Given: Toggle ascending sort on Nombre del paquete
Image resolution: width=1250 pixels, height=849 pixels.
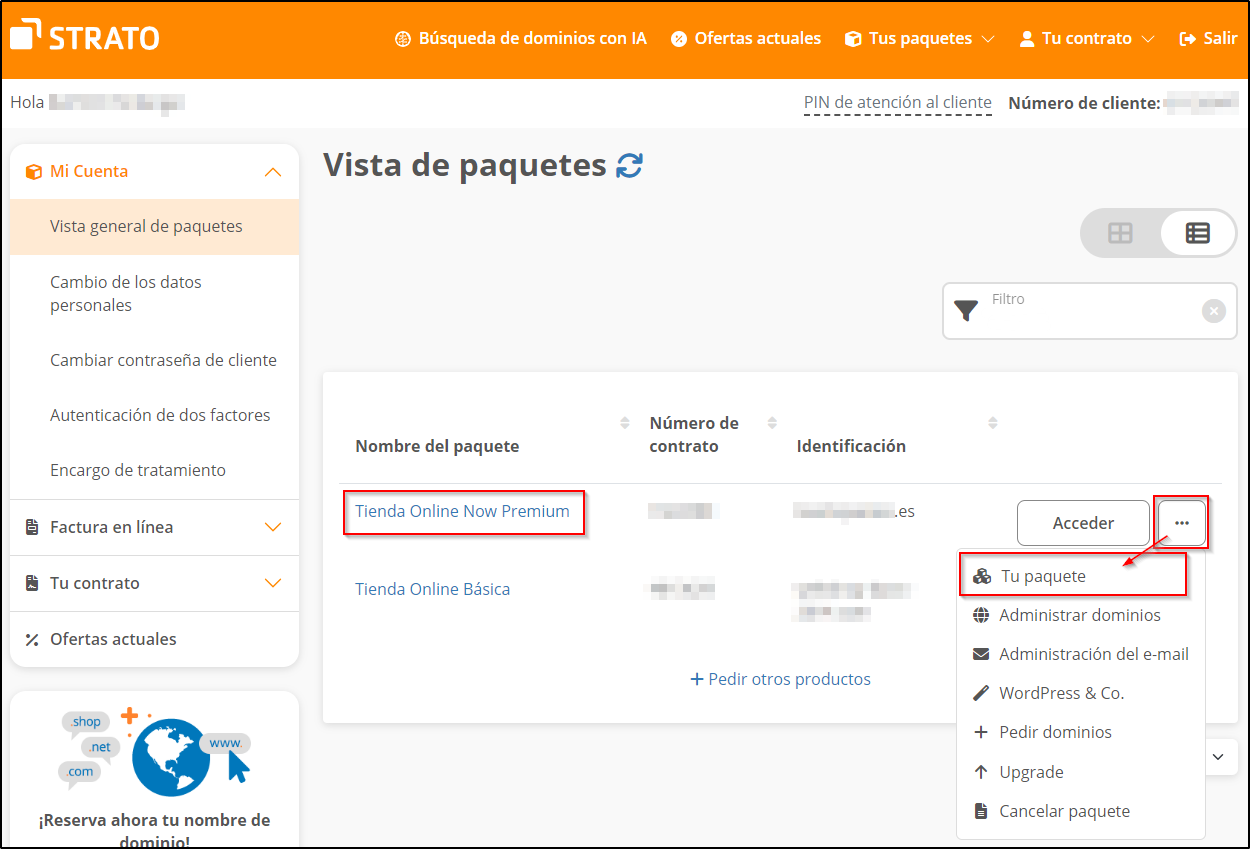Looking at the screenshot, I should click(626, 422).
